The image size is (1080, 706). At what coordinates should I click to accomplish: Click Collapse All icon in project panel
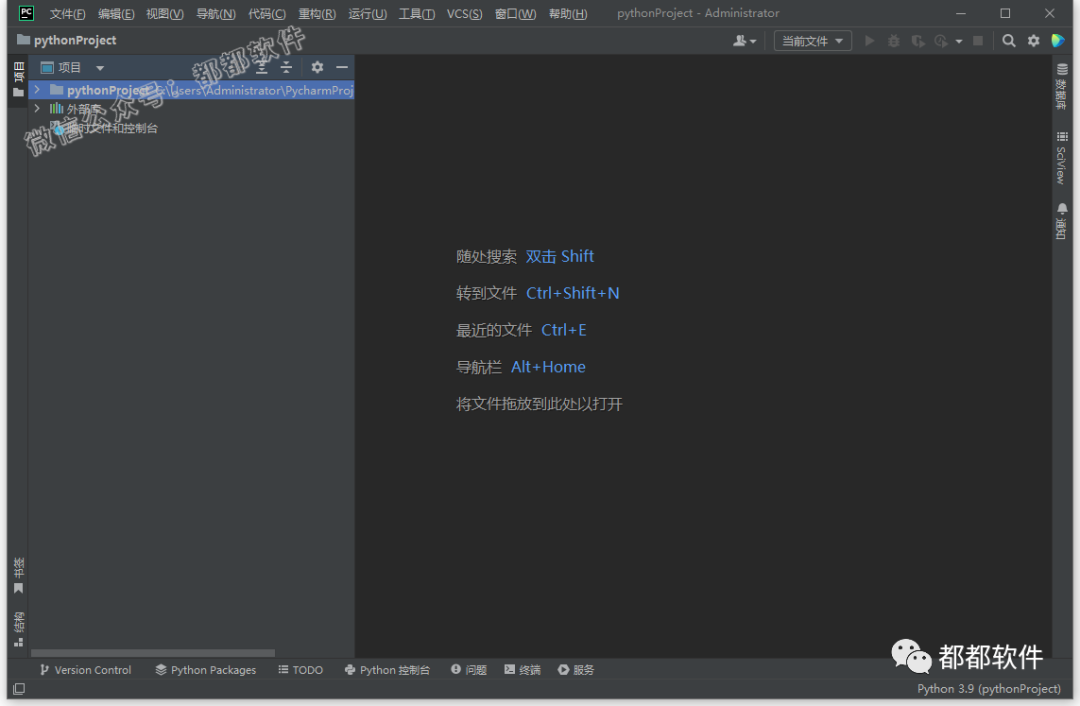[x=287, y=68]
